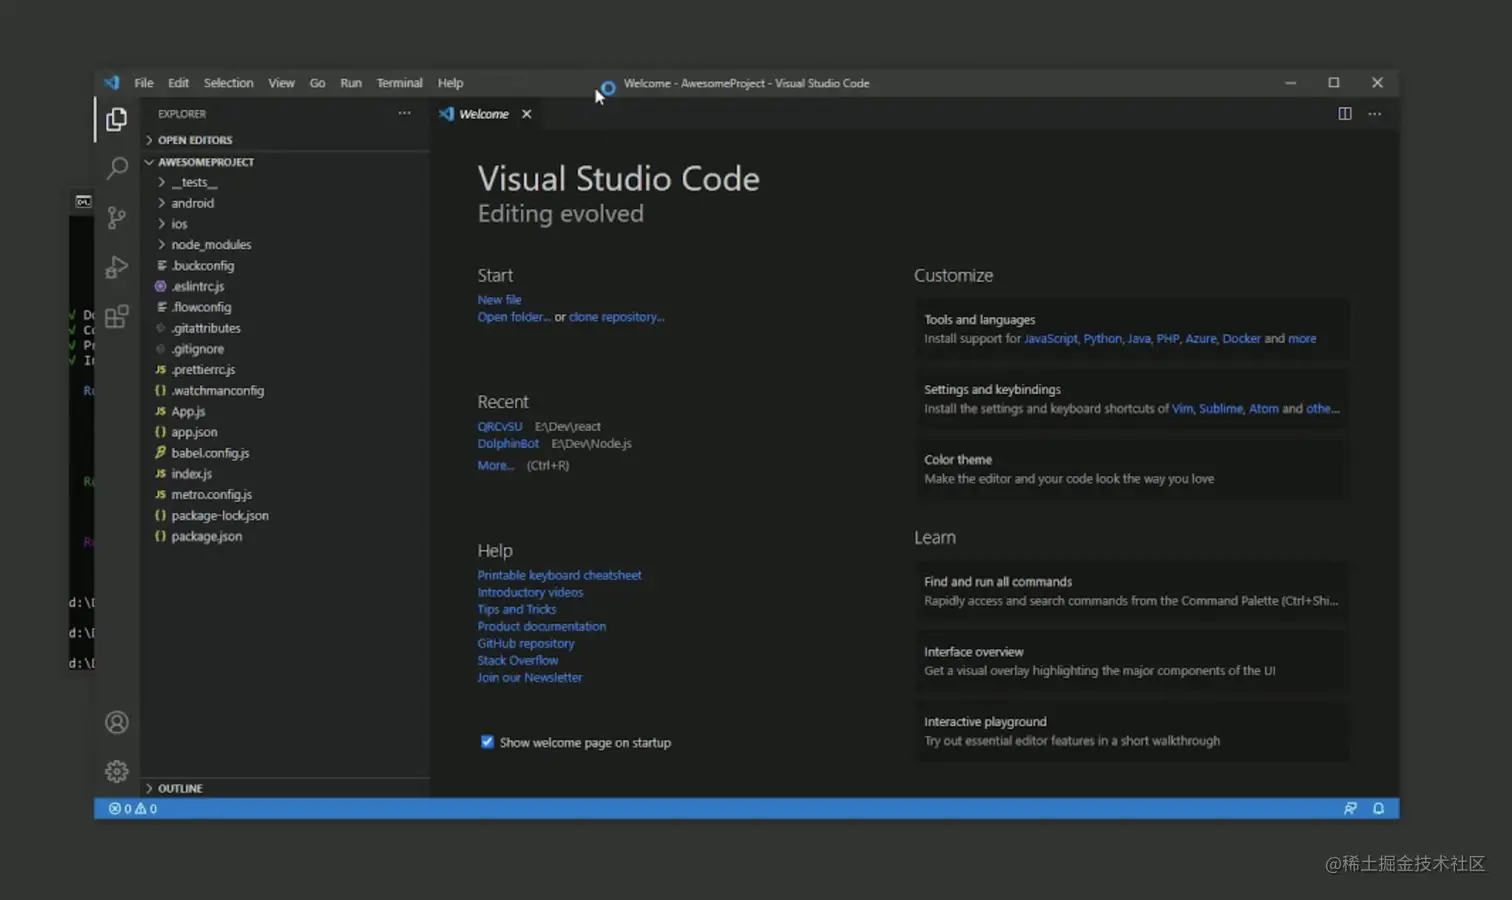Open the Selection menu
This screenshot has width=1512, height=900.
point(228,83)
